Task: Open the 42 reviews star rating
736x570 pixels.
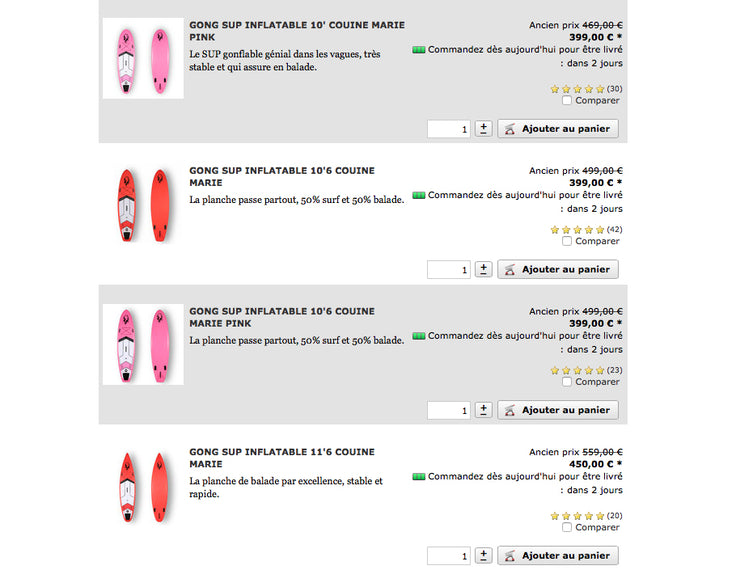Action: click(577, 230)
